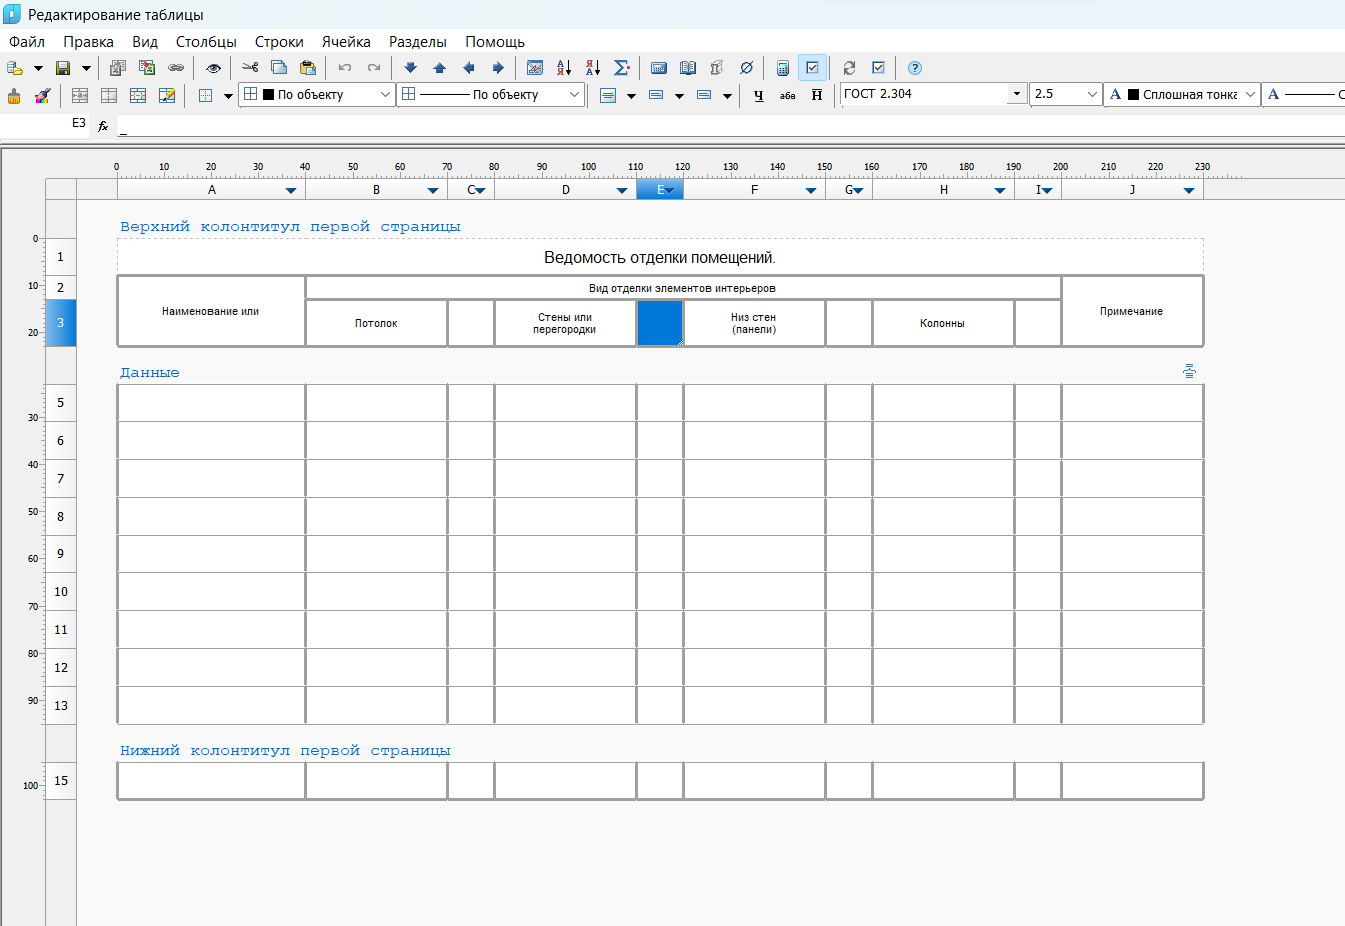Click the Sigma sum icon
Image resolution: width=1345 pixels, height=926 pixels.
621,68
